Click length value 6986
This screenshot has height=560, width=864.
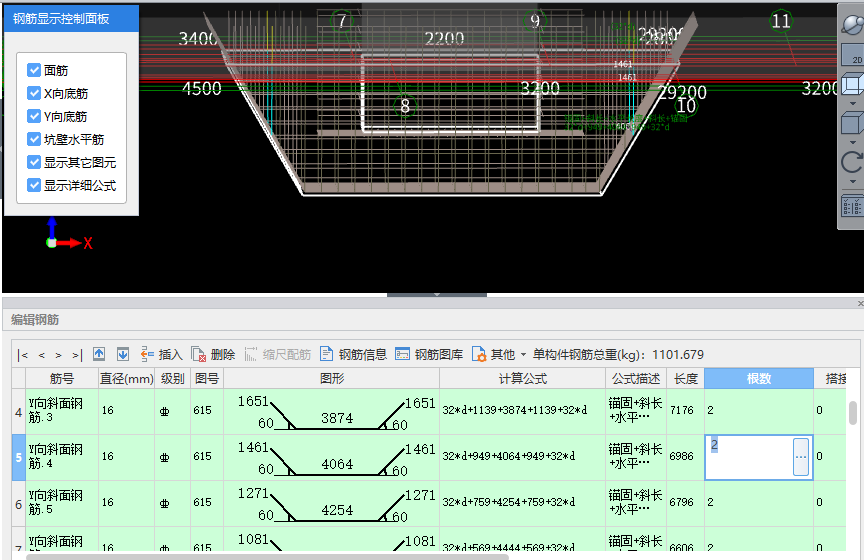click(x=682, y=456)
